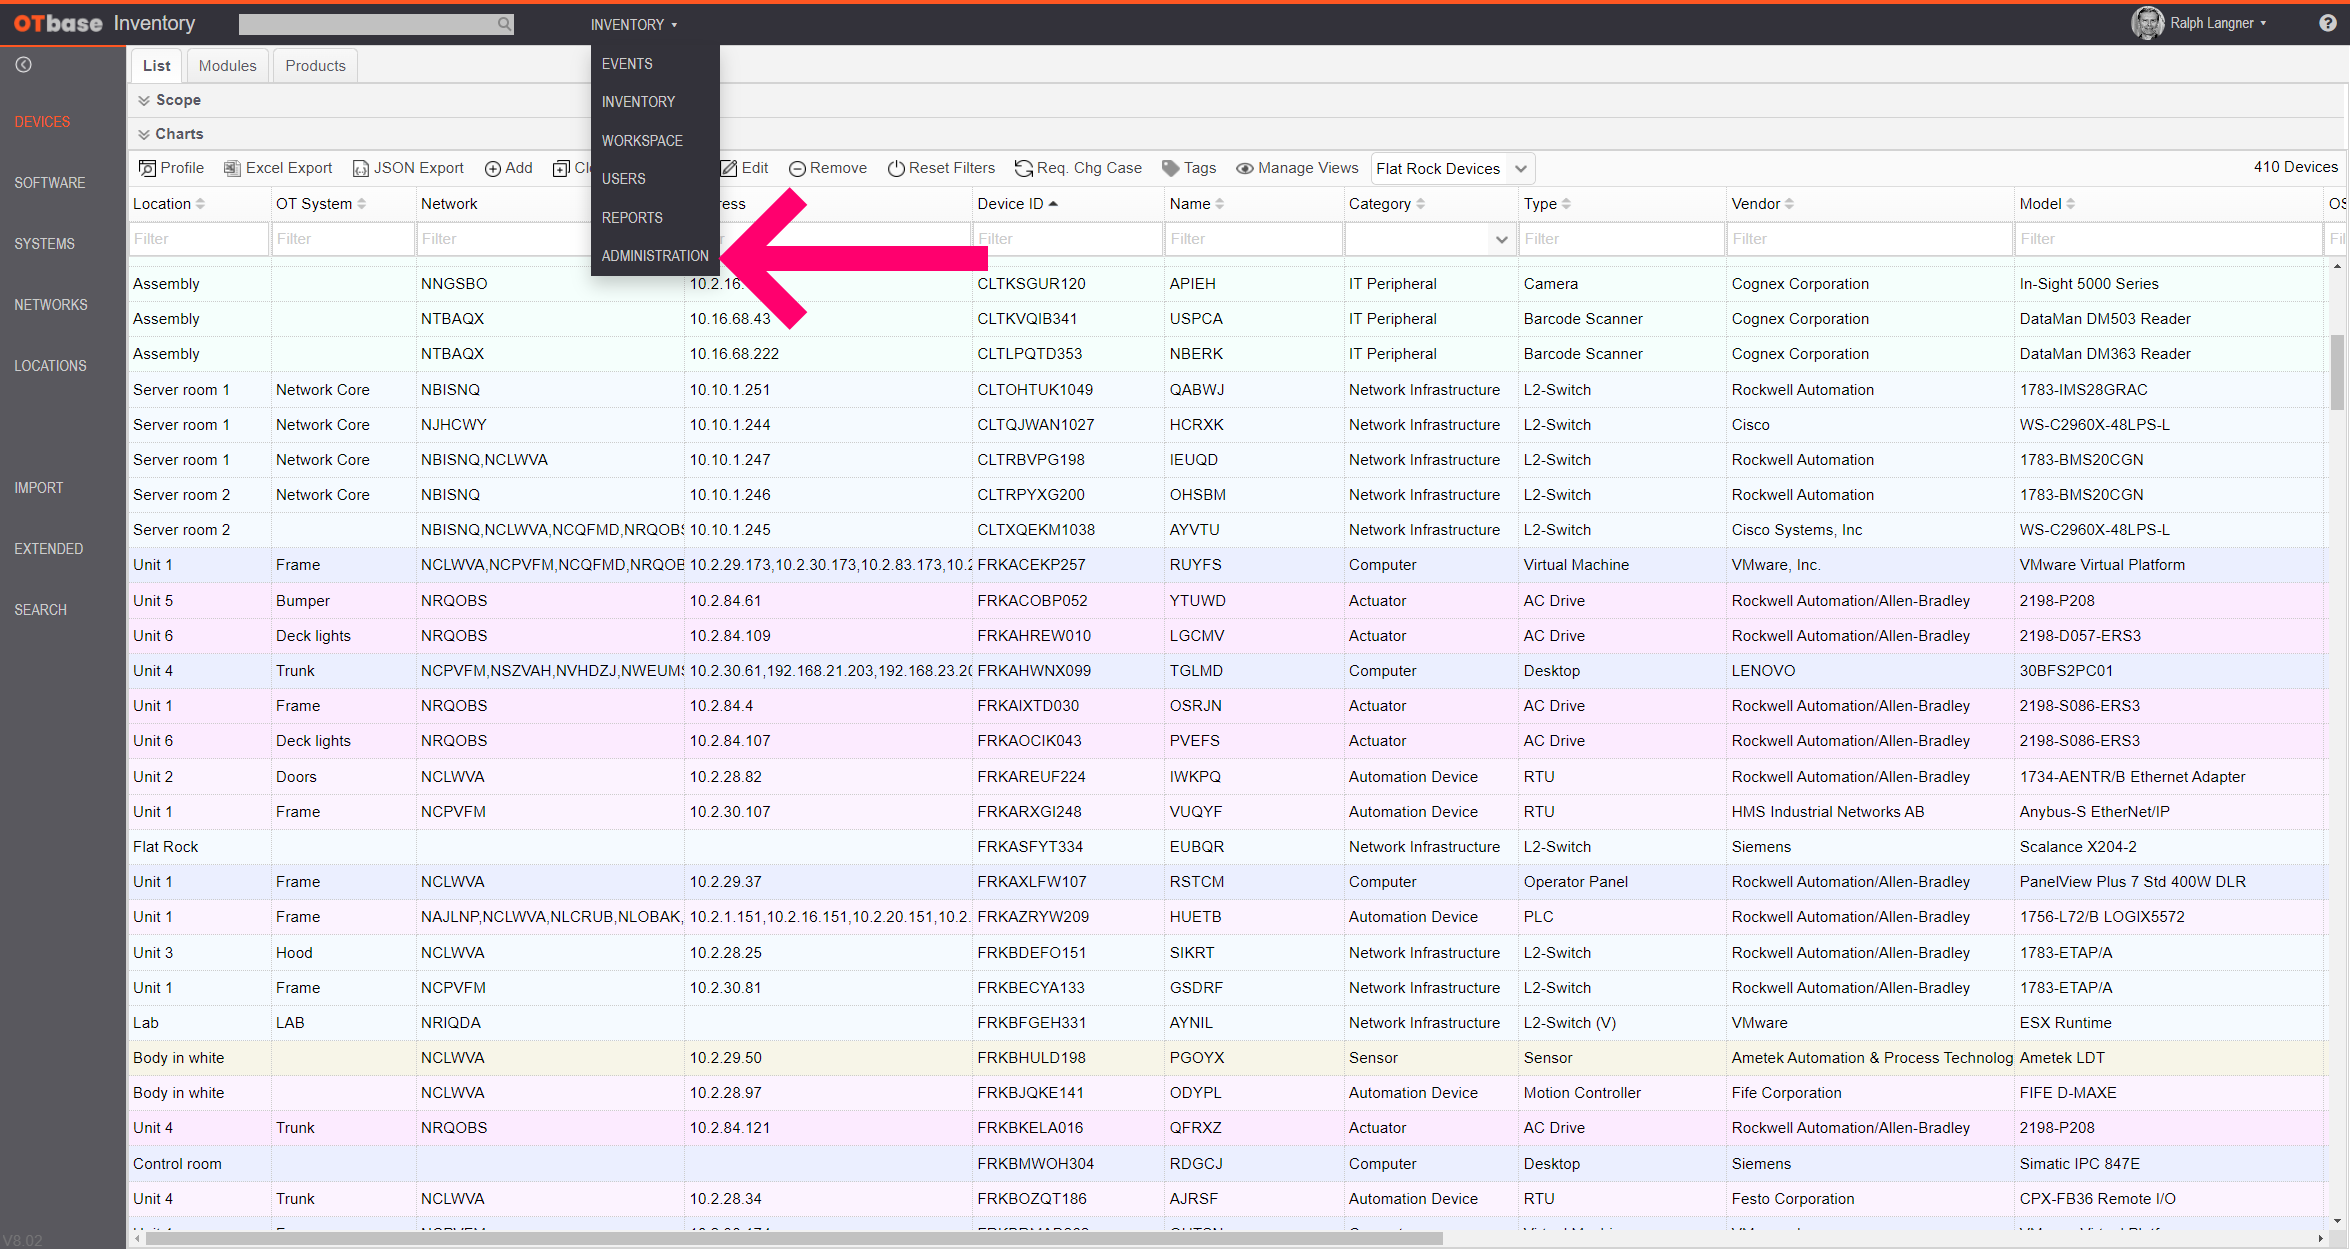Click the Device ID filter field
2350x1249 pixels.
tap(1067, 239)
